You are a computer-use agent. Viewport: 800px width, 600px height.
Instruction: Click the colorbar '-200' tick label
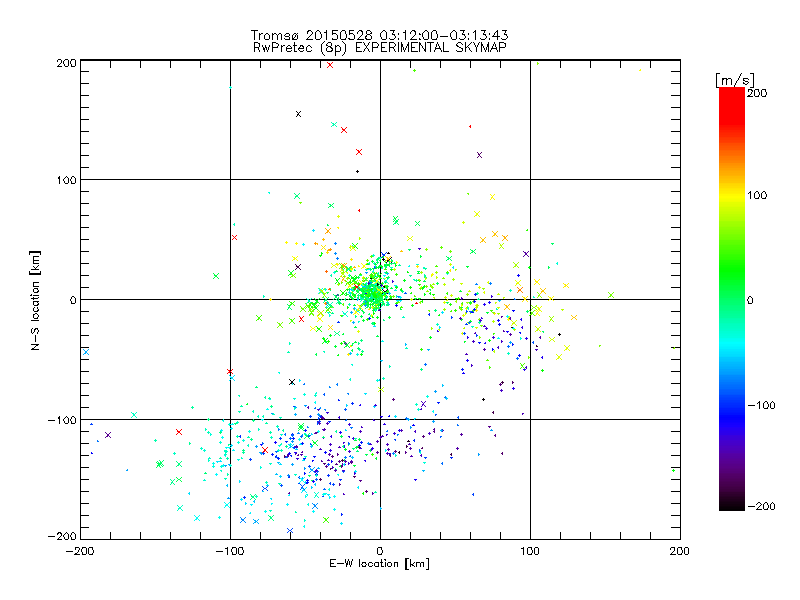pos(761,506)
